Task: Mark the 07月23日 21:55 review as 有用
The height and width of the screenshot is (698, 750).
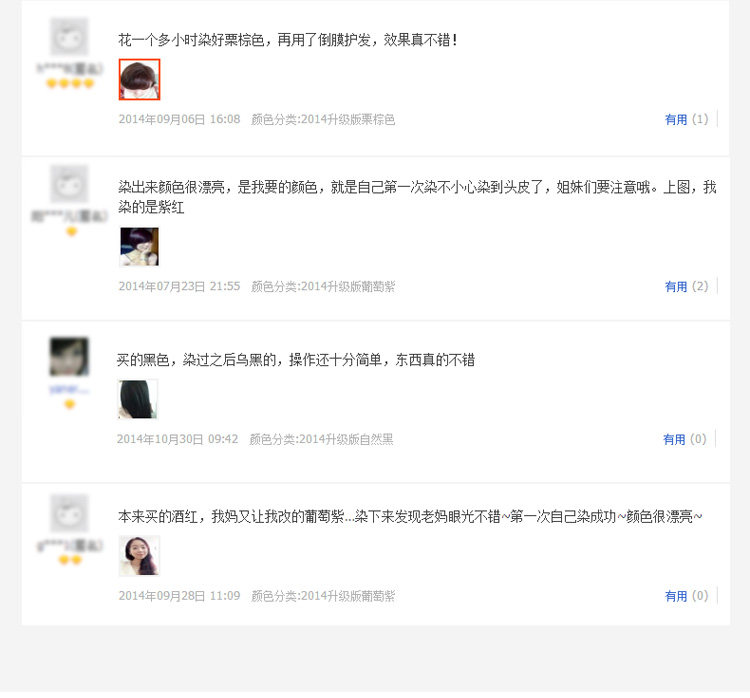Action: 676,286
